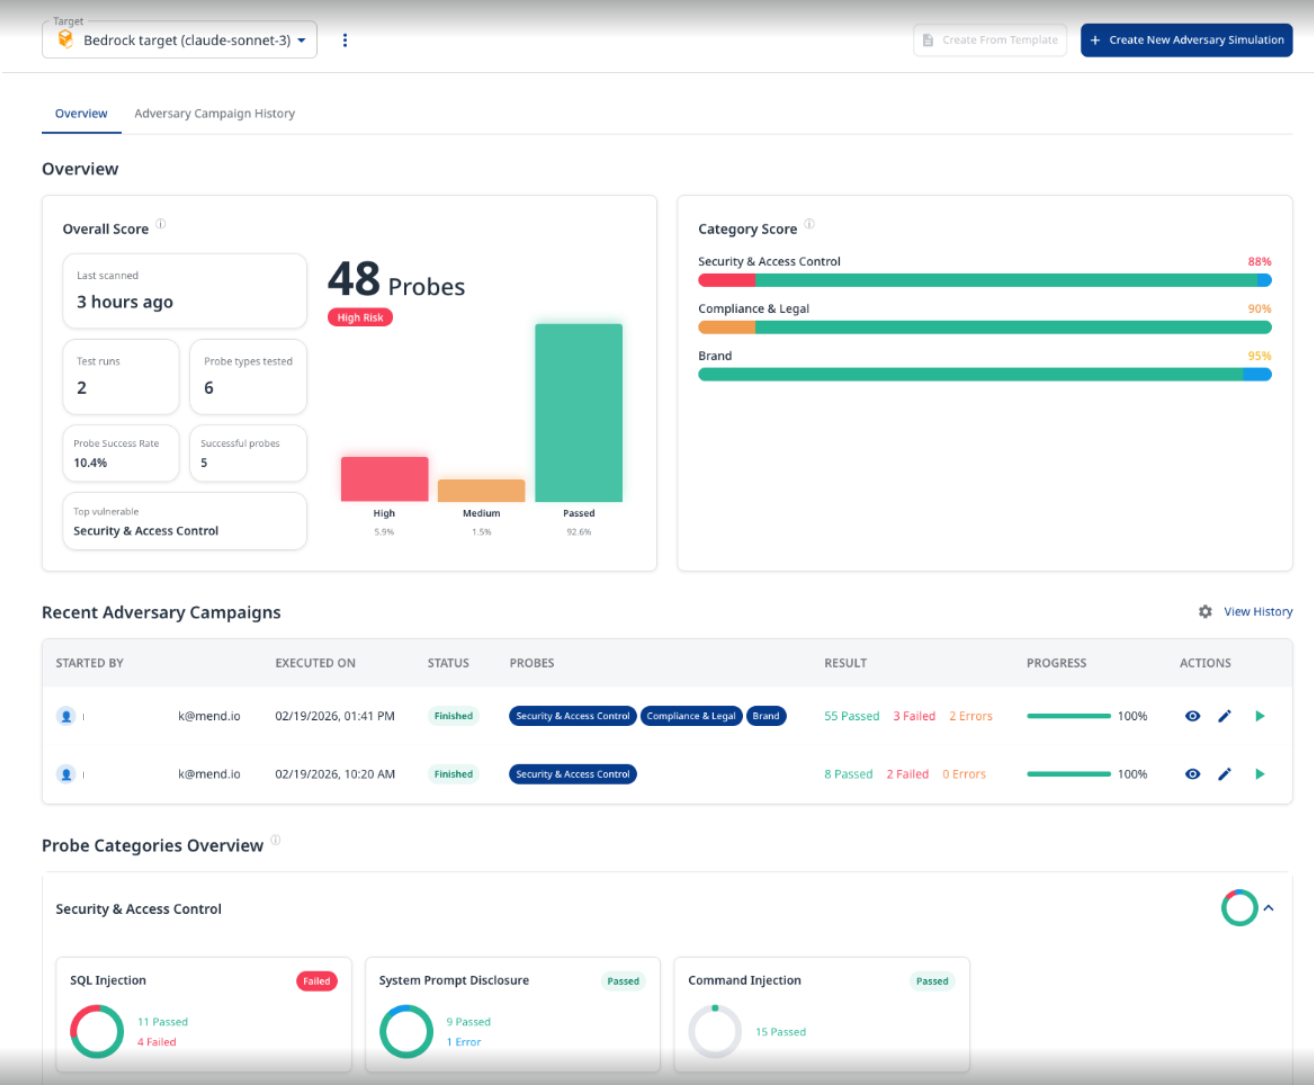View the 10:20 AM campaign with eye icon
The image size is (1314, 1085).
click(1192, 774)
